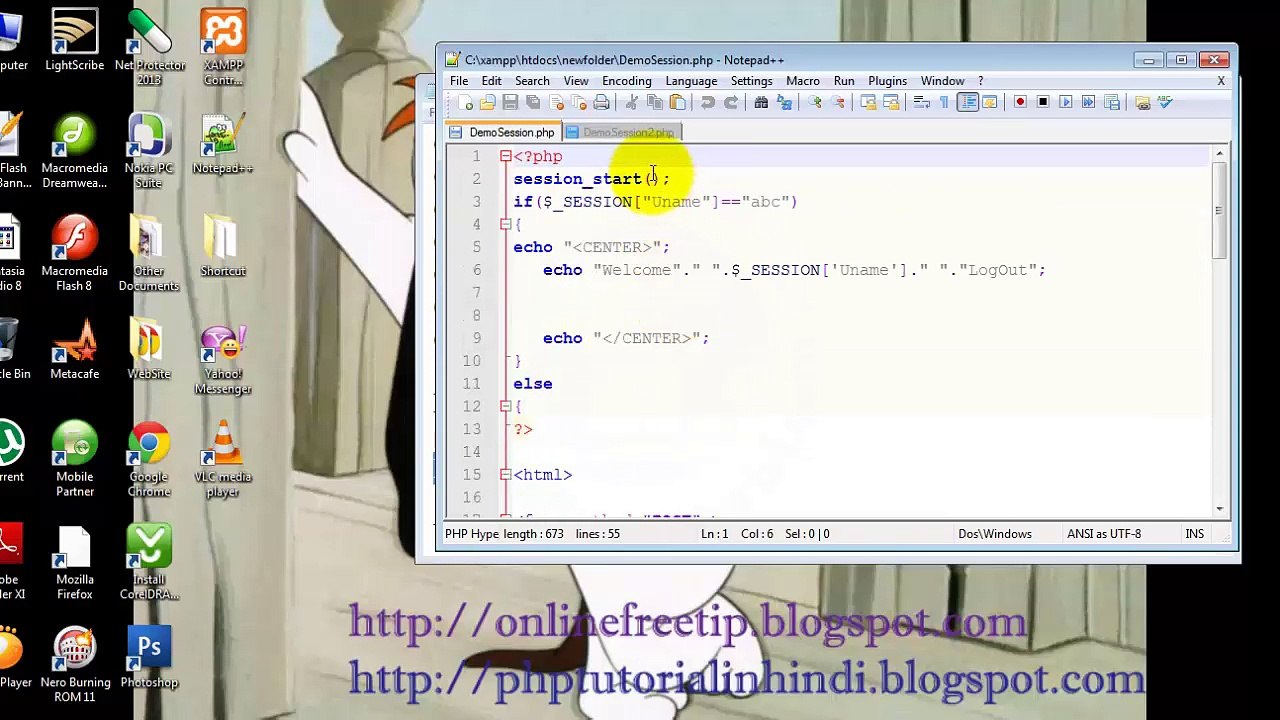The width and height of the screenshot is (1280, 720).
Task: Click the editor scrollbar up arrow
Action: tap(1219, 154)
